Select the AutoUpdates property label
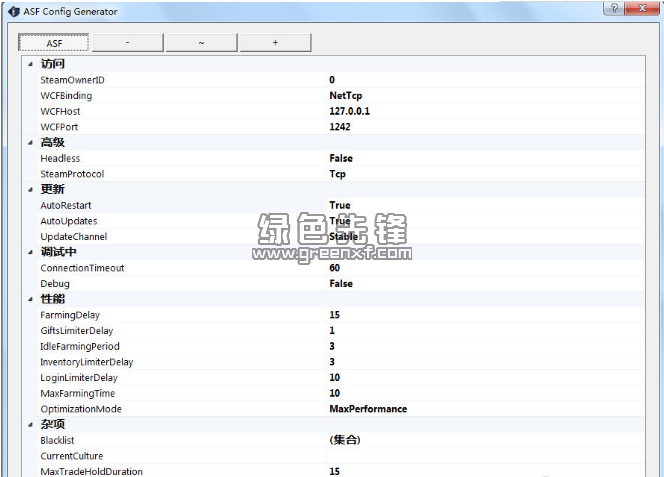Screen dimensions: 664x477 69,221
